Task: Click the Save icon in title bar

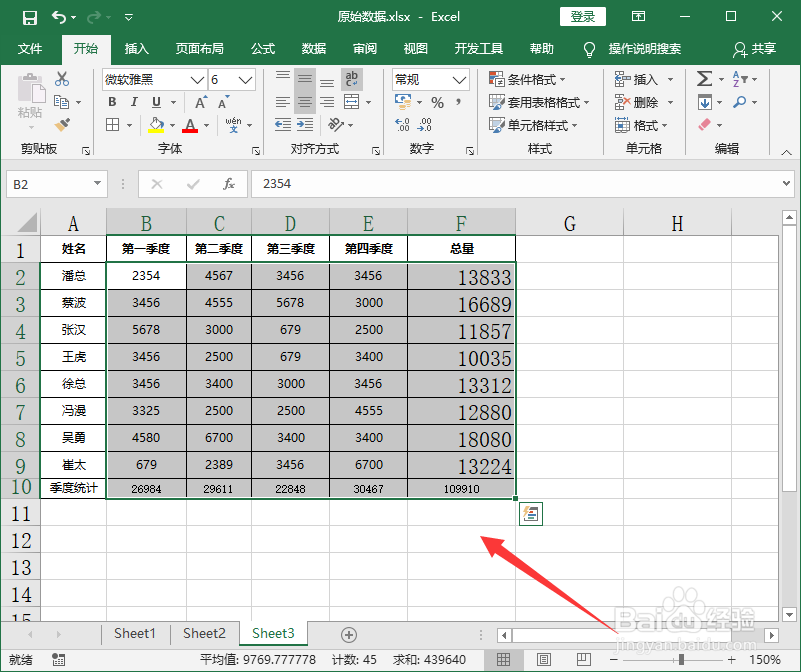Action: [30, 18]
